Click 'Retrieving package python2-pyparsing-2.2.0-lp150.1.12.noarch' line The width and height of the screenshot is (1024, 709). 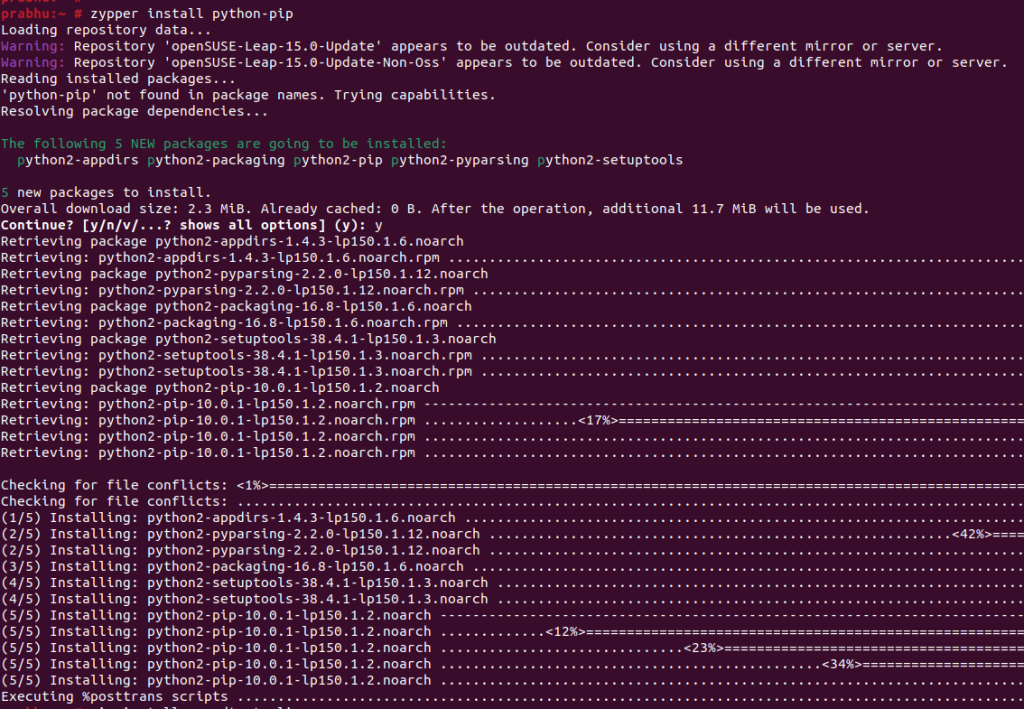coord(244,274)
